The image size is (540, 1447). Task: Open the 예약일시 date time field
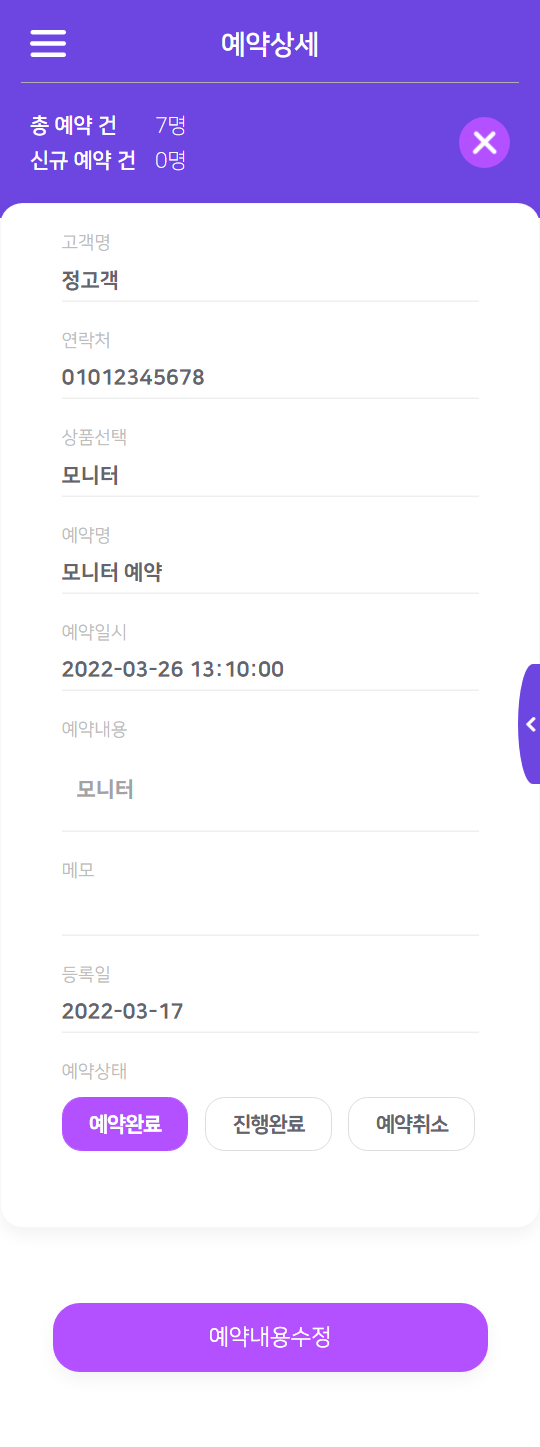click(x=270, y=670)
